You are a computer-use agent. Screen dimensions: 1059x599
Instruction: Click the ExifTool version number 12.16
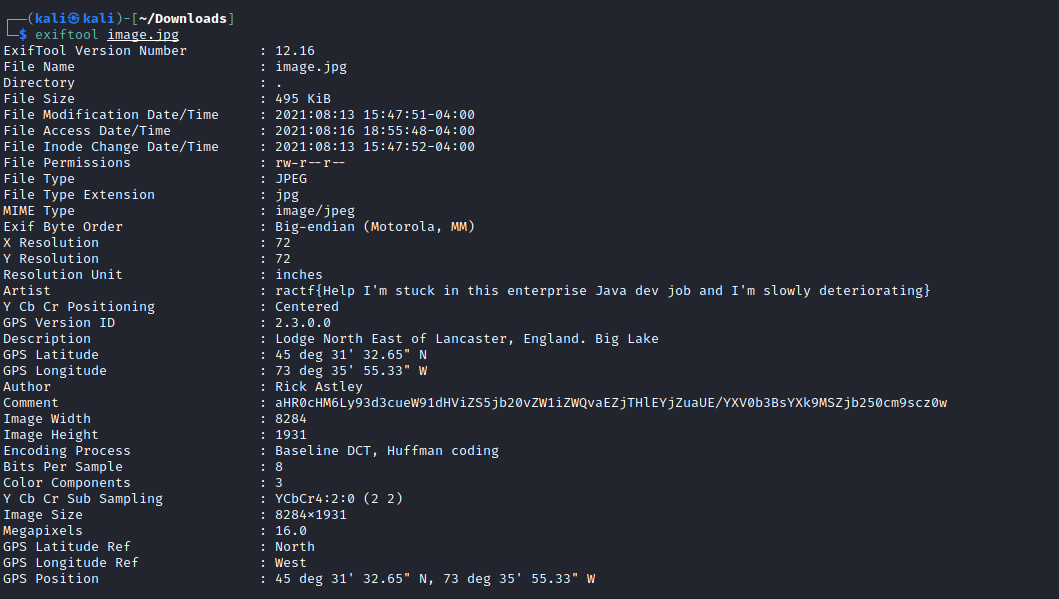[294, 51]
